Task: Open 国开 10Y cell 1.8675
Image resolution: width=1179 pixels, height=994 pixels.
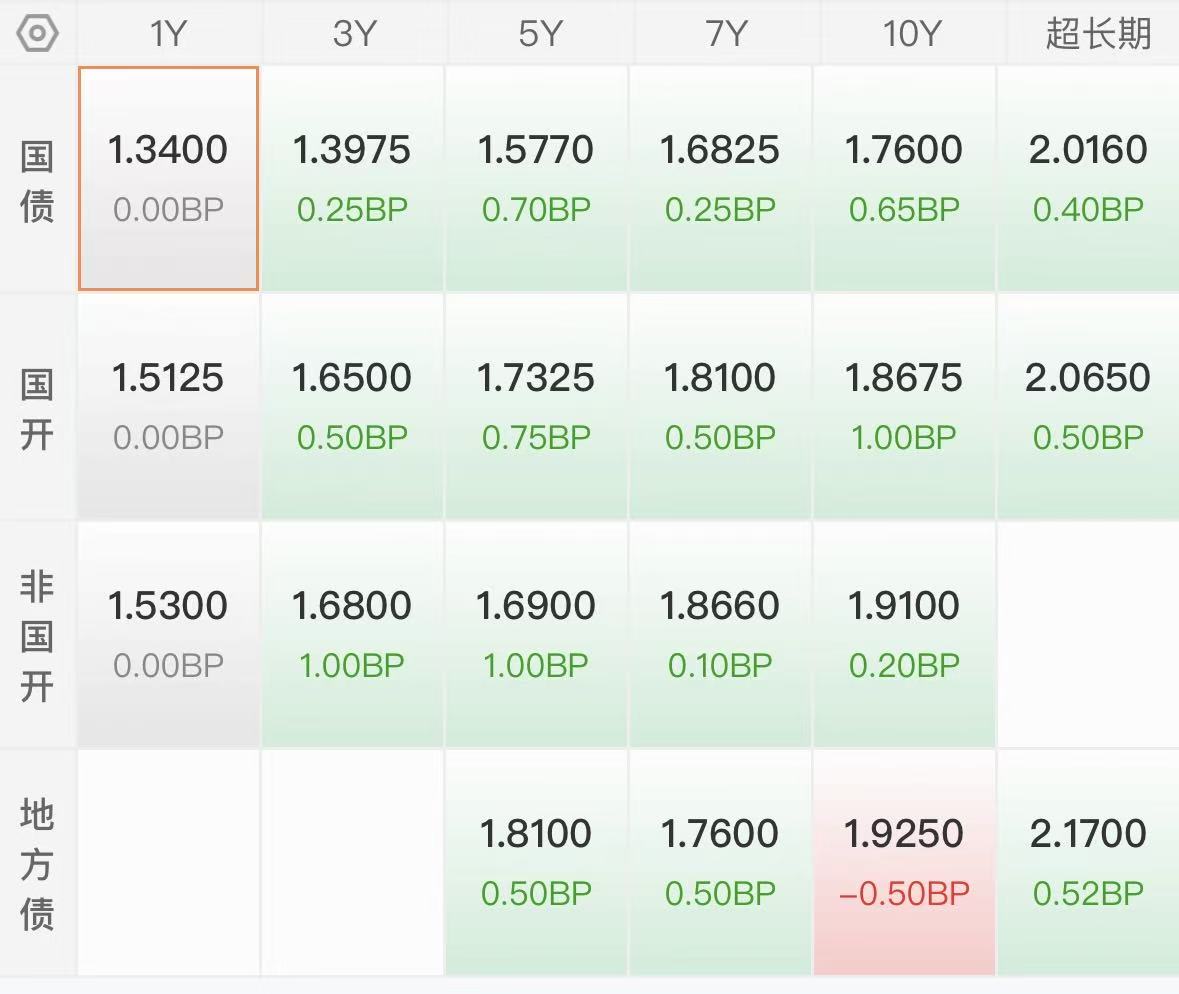Action: click(904, 406)
